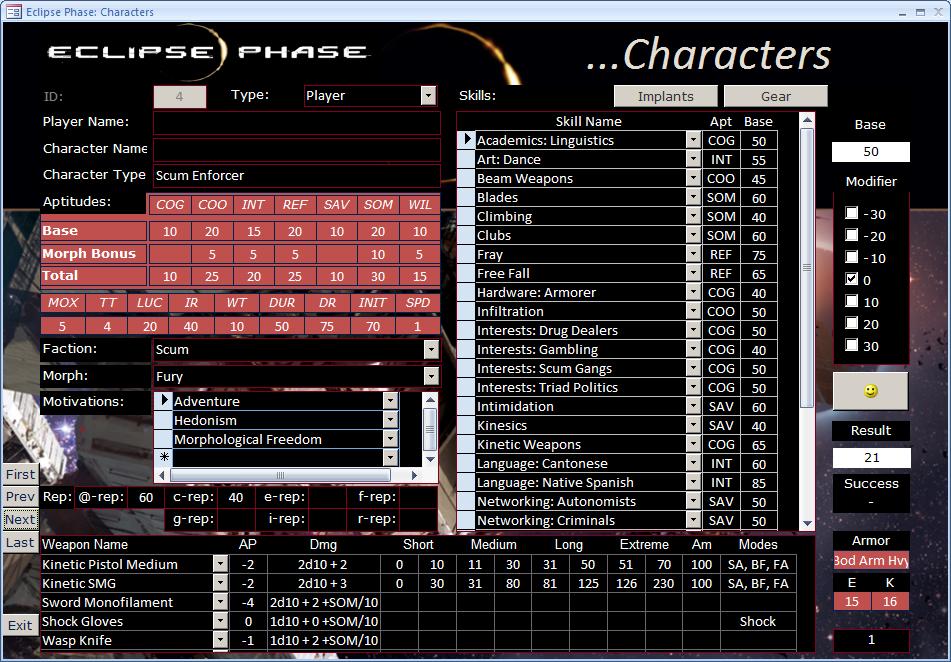
Task: Check the -10 modifier box
Action: [x=852, y=257]
